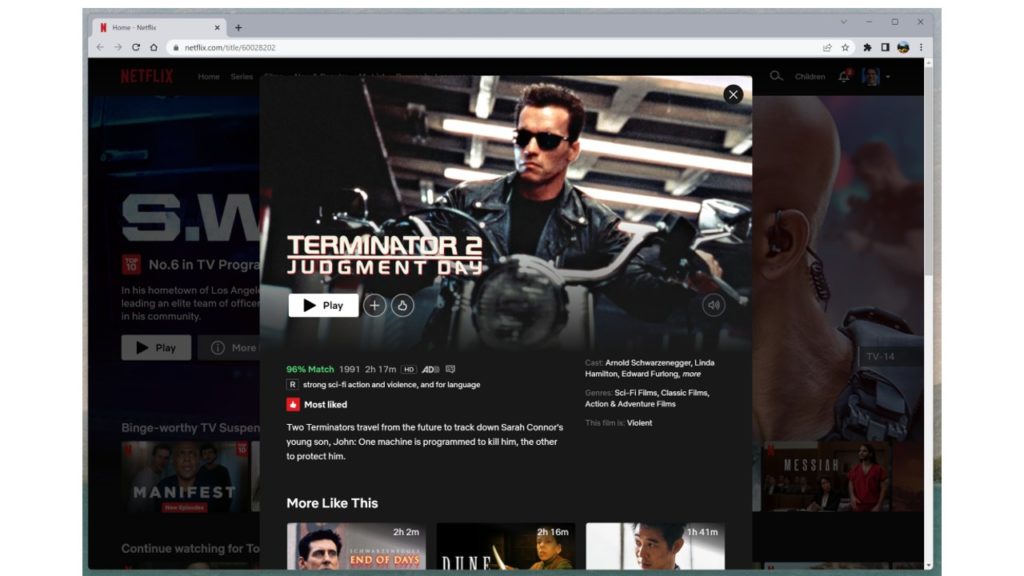Toggle the trailer sound with the speaker icon
1024x576 pixels.
(714, 305)
